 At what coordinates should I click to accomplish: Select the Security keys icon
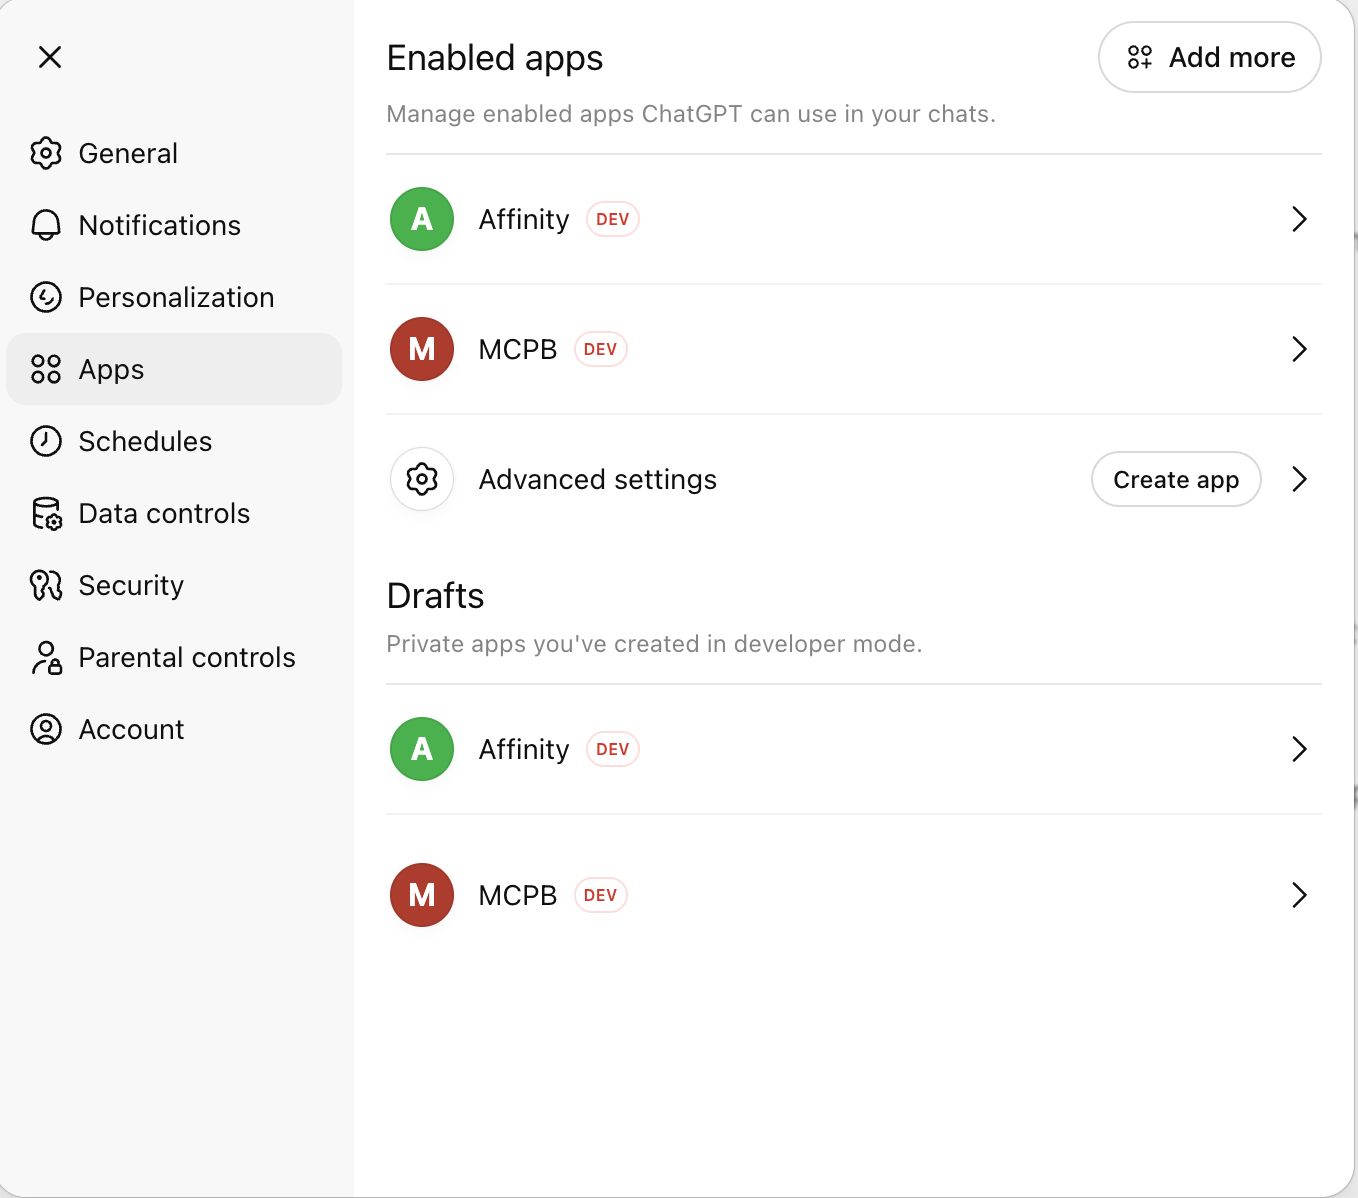pos(46,585)
